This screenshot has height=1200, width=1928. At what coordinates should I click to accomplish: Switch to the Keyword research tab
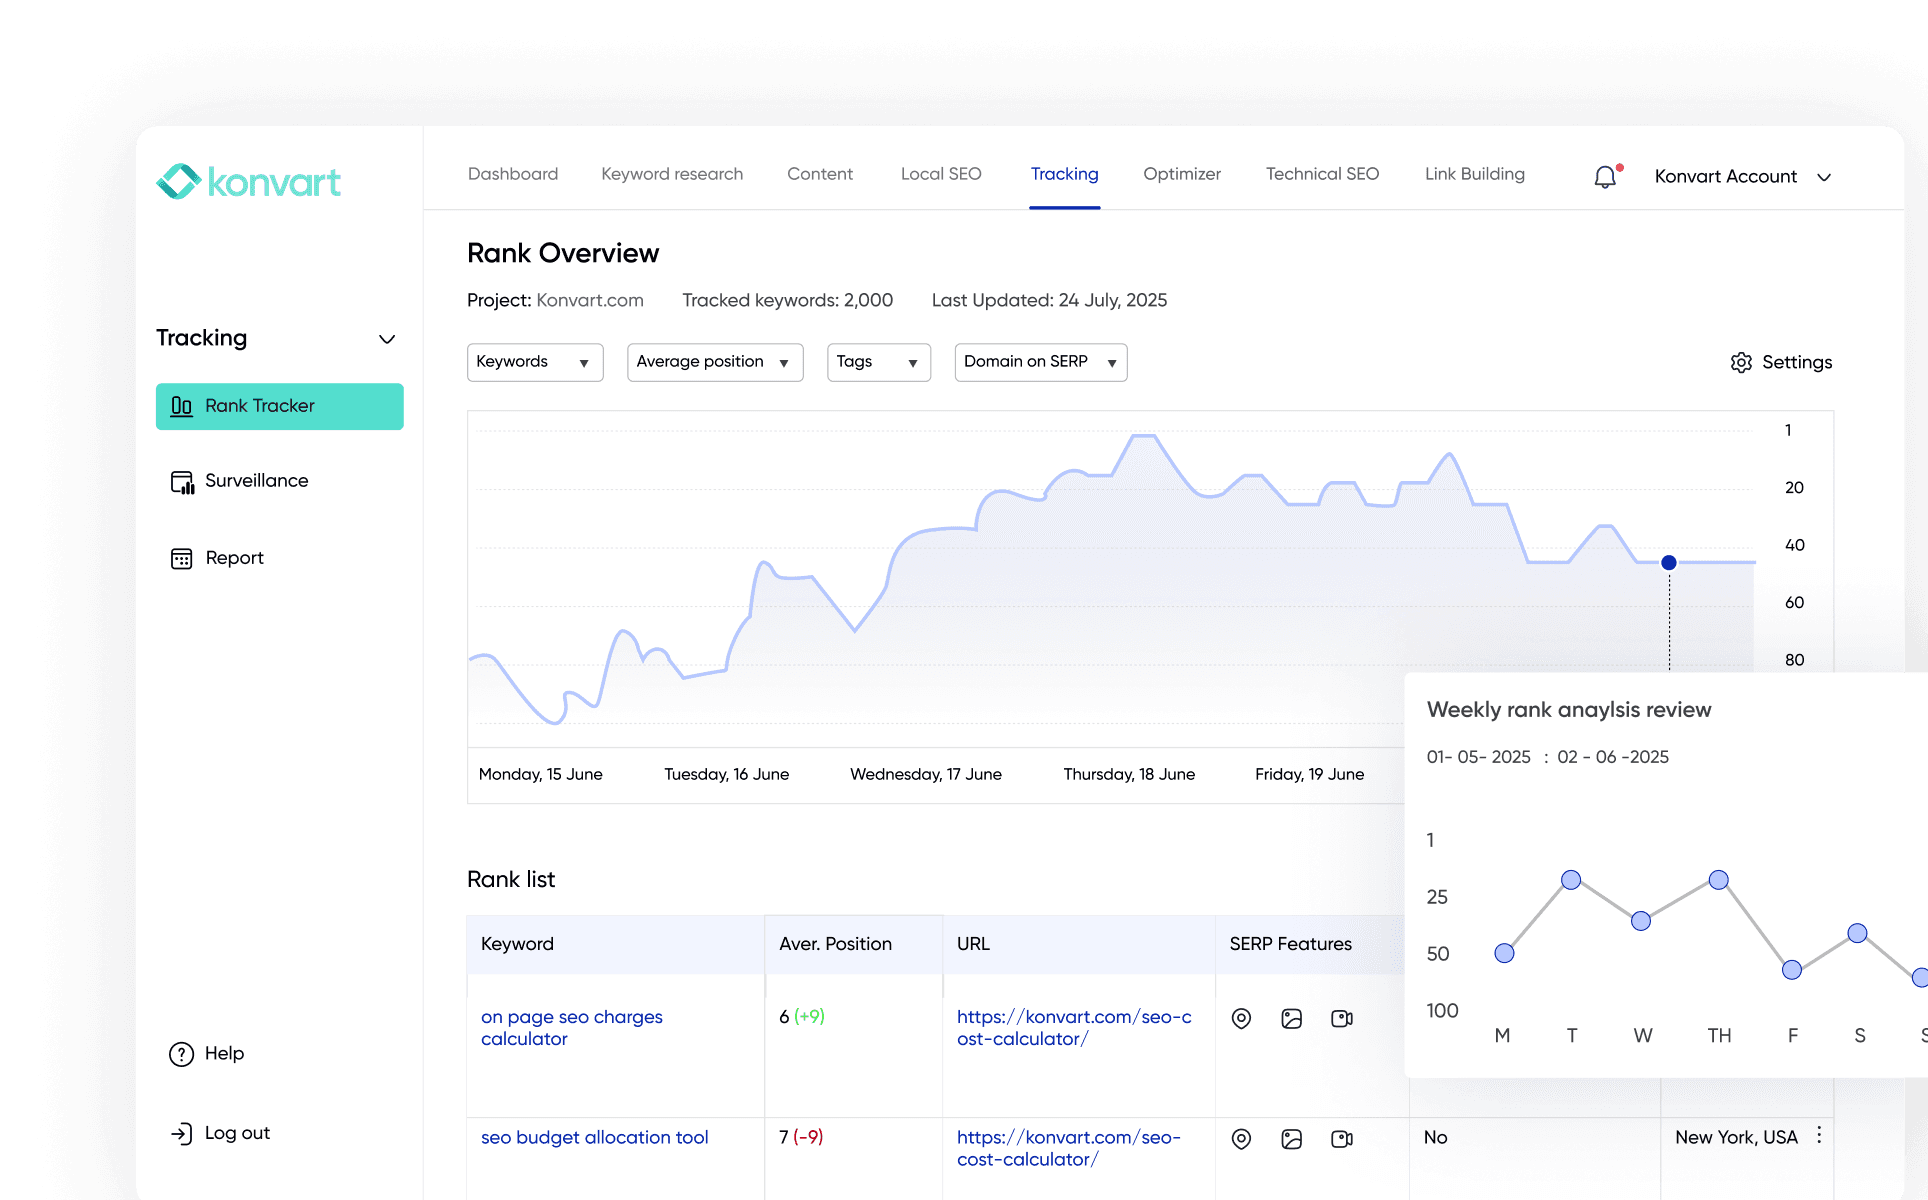672,174
